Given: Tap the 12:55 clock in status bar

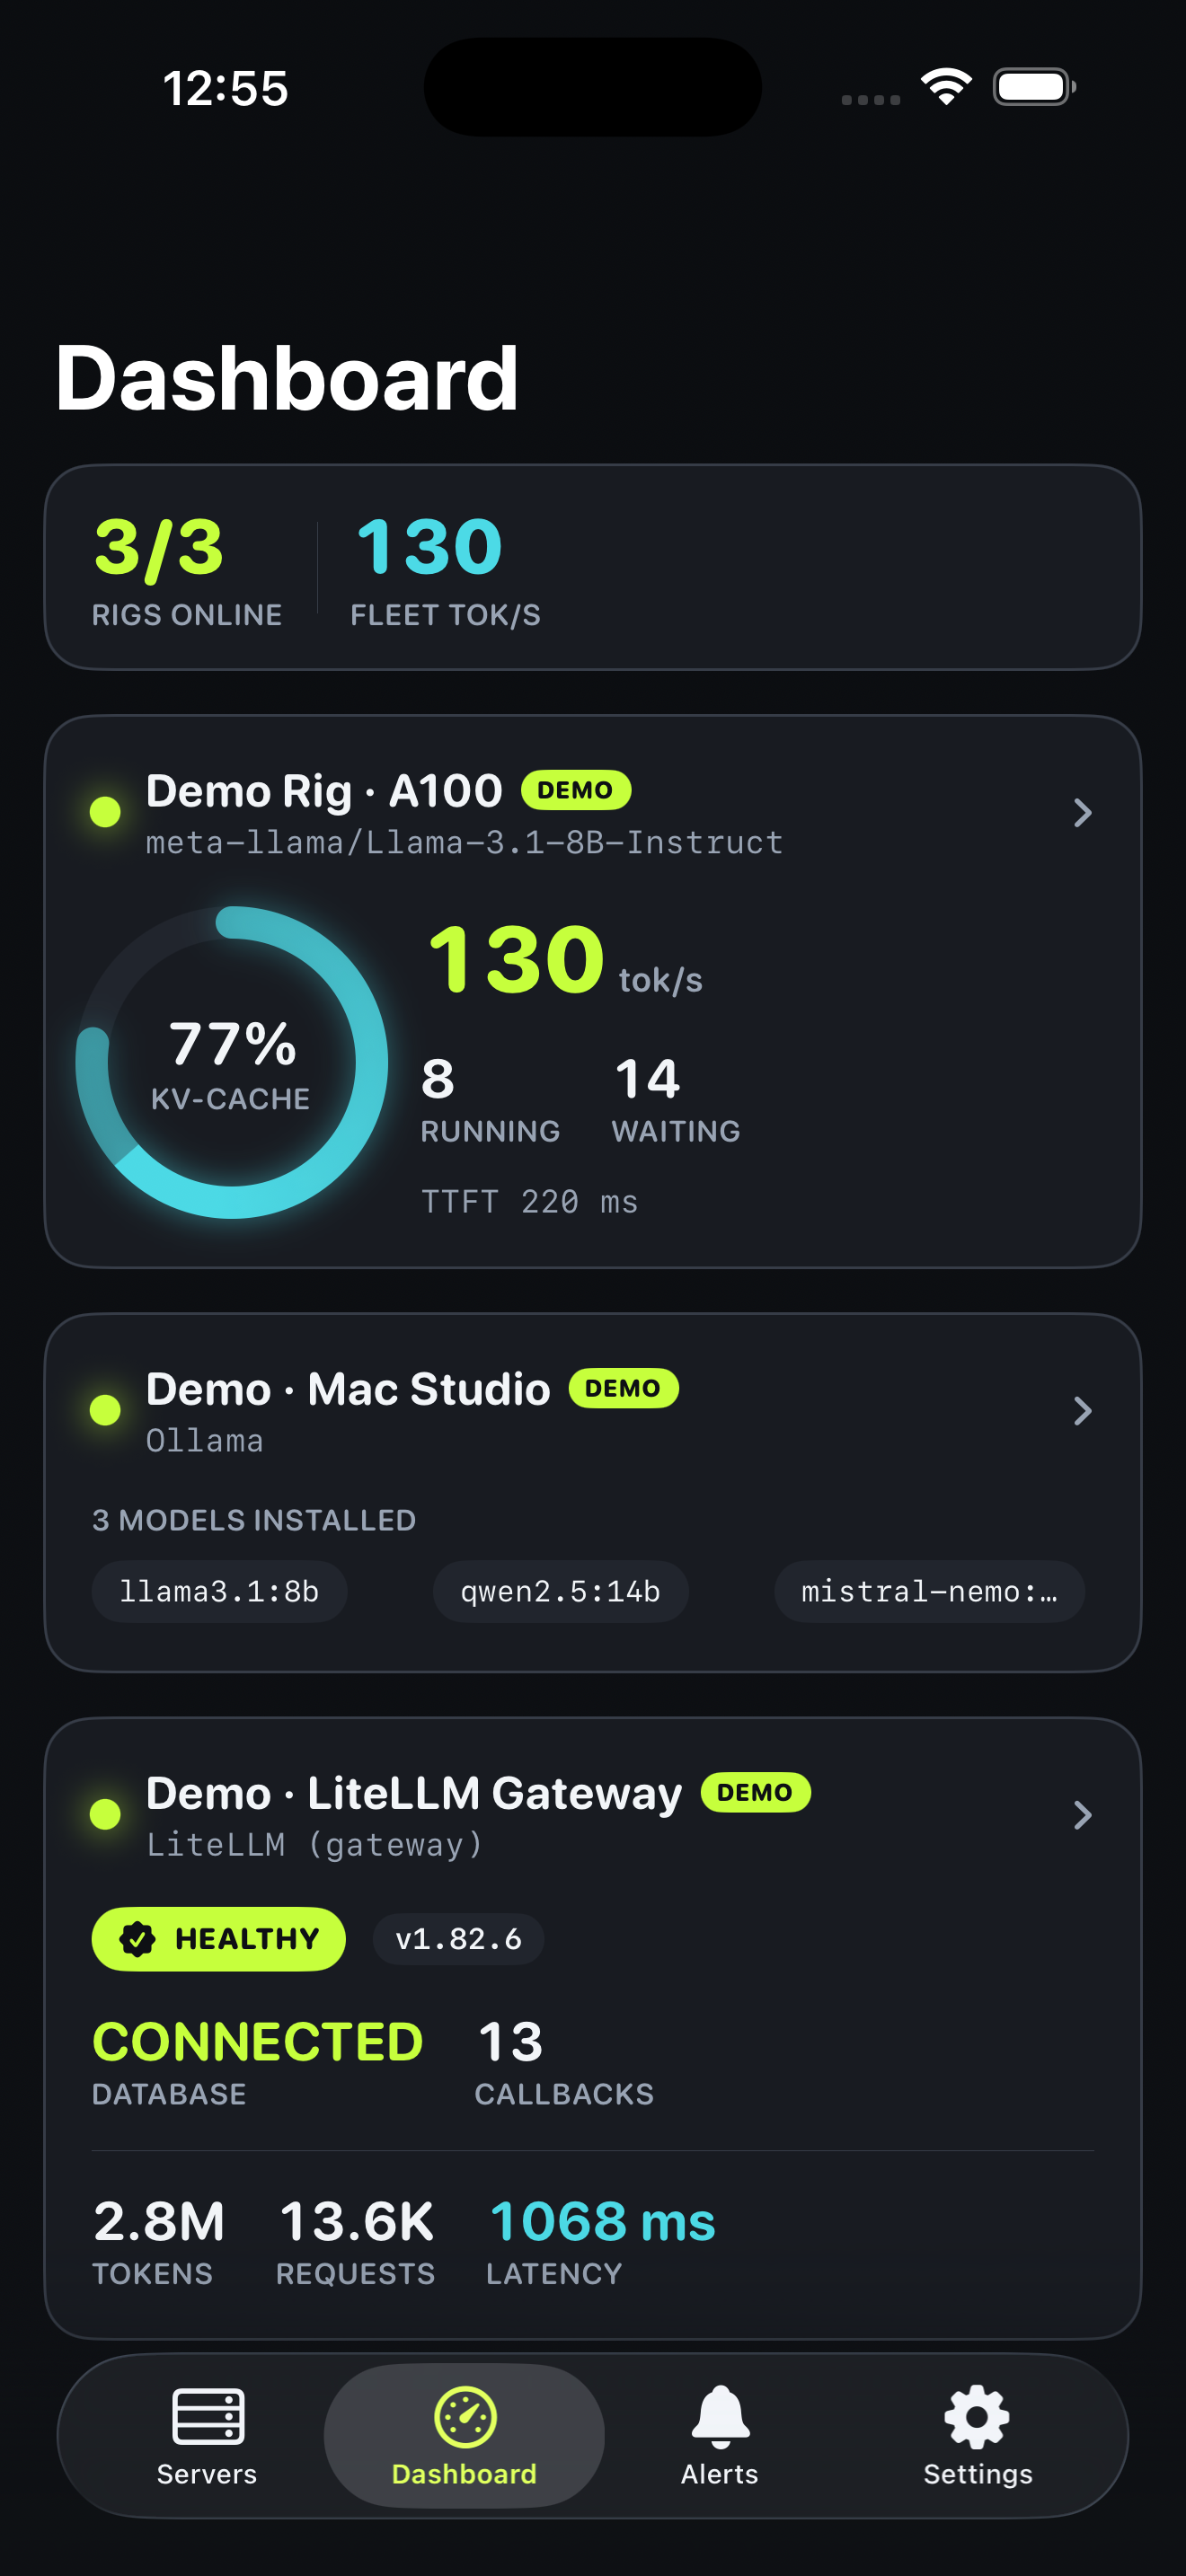Looking at the screenshot, I should tap(226, 88).
